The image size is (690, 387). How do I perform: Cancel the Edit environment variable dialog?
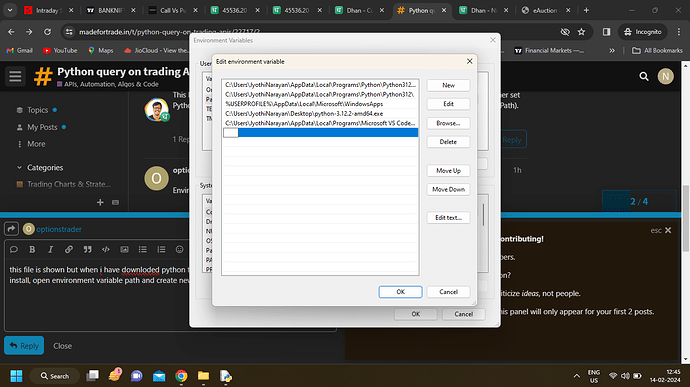point(448,292)
